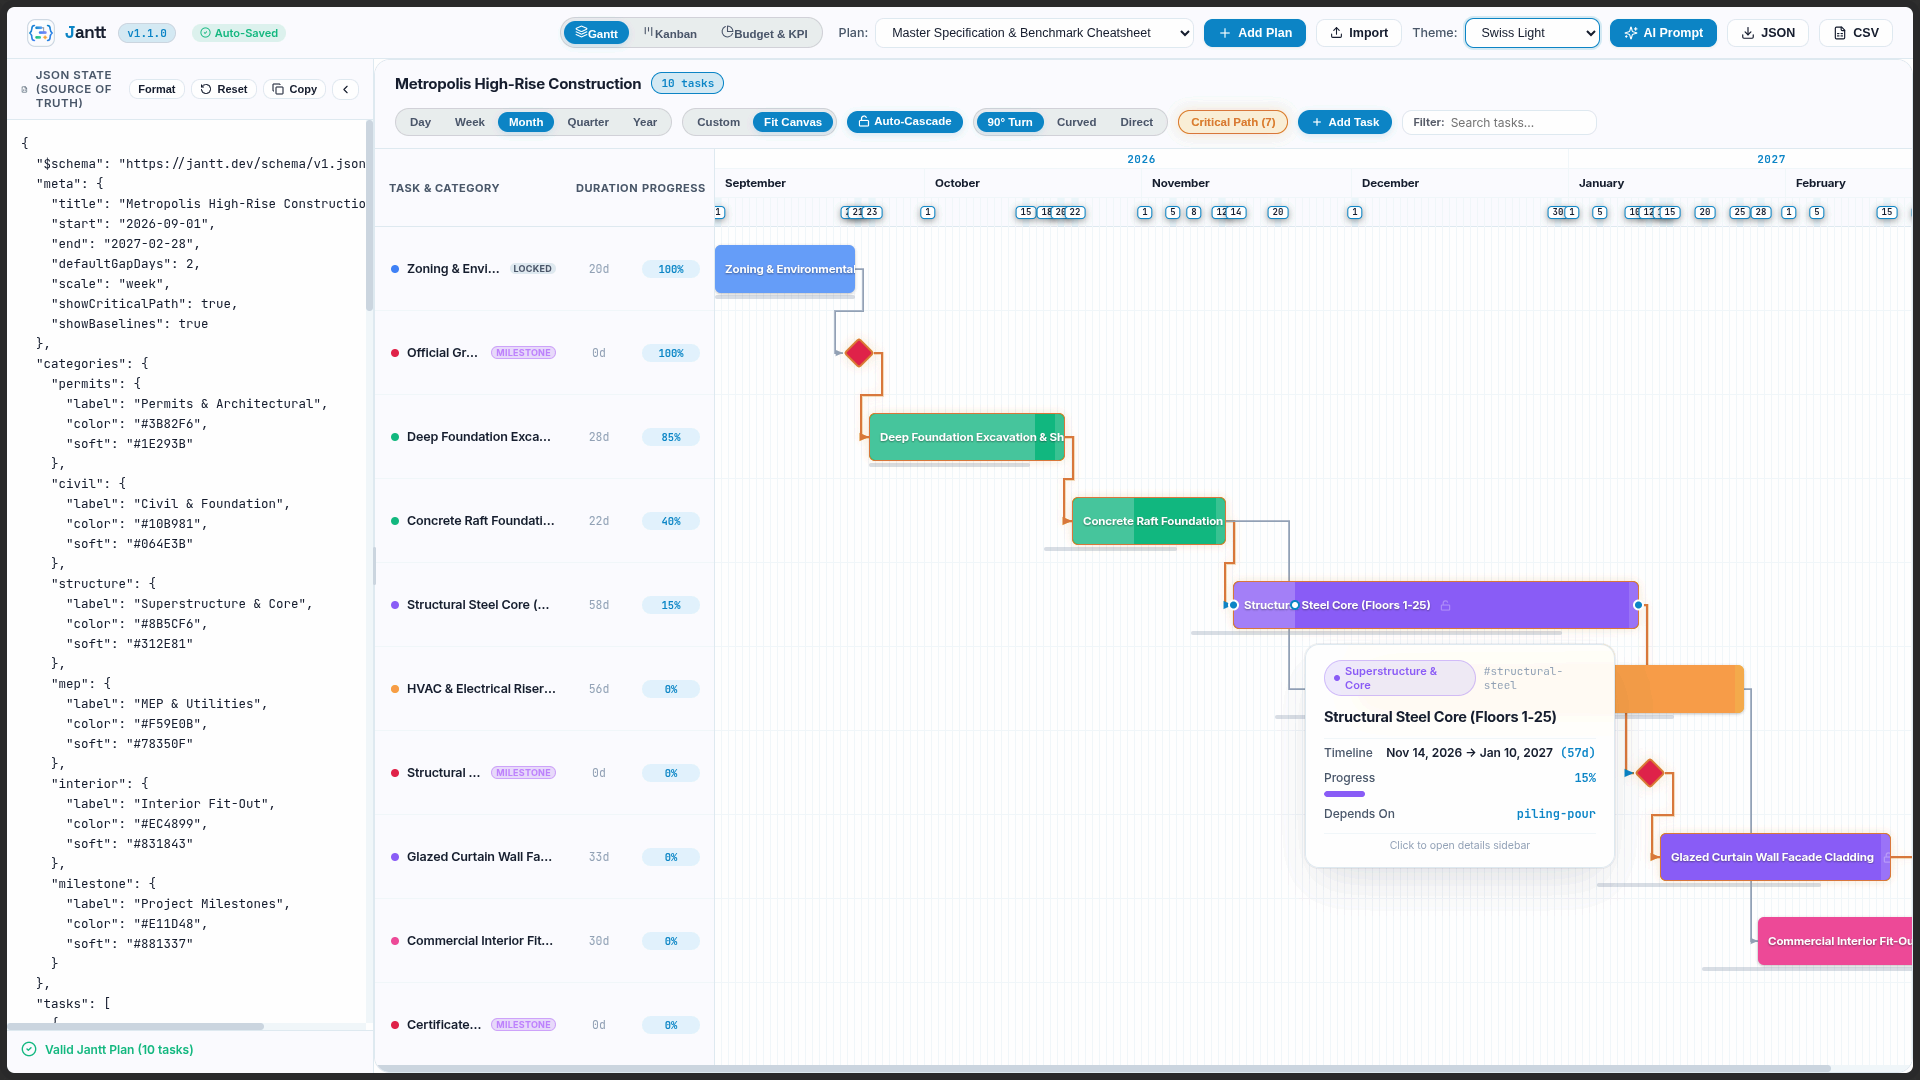This screenshot has width=1920, height=1080.
Task: Export plan with CSV button
Action: (1856, 33)
